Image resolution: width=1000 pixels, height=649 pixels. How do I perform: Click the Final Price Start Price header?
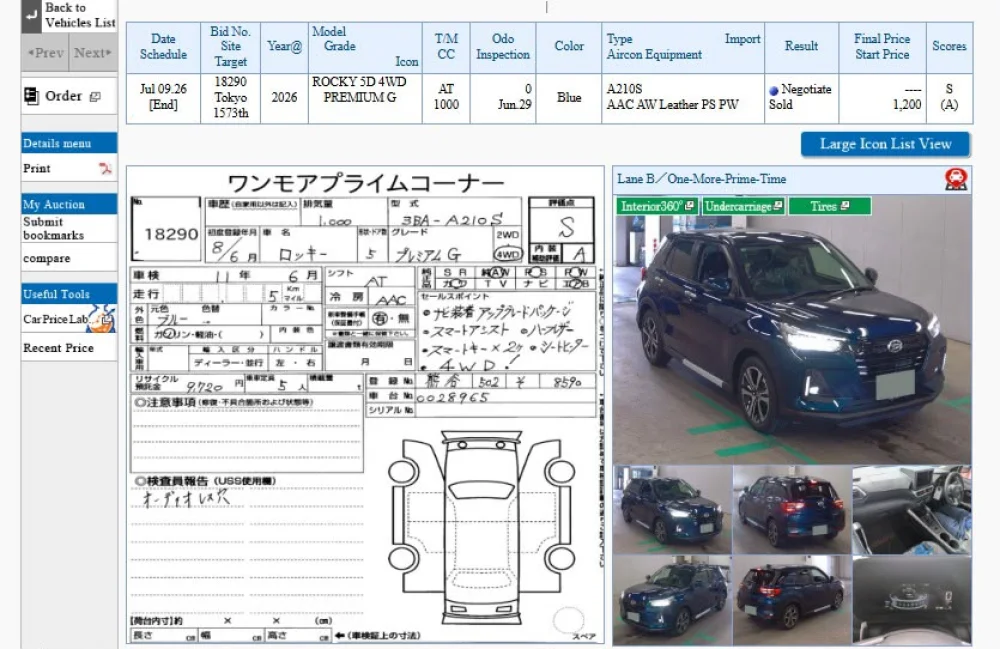(x=882, y=47)
